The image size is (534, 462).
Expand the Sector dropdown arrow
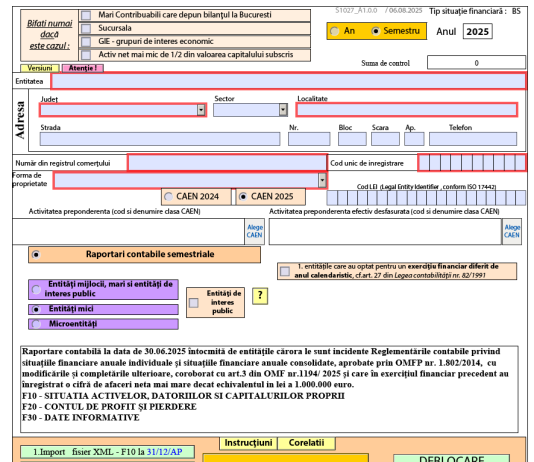(283, 110)
